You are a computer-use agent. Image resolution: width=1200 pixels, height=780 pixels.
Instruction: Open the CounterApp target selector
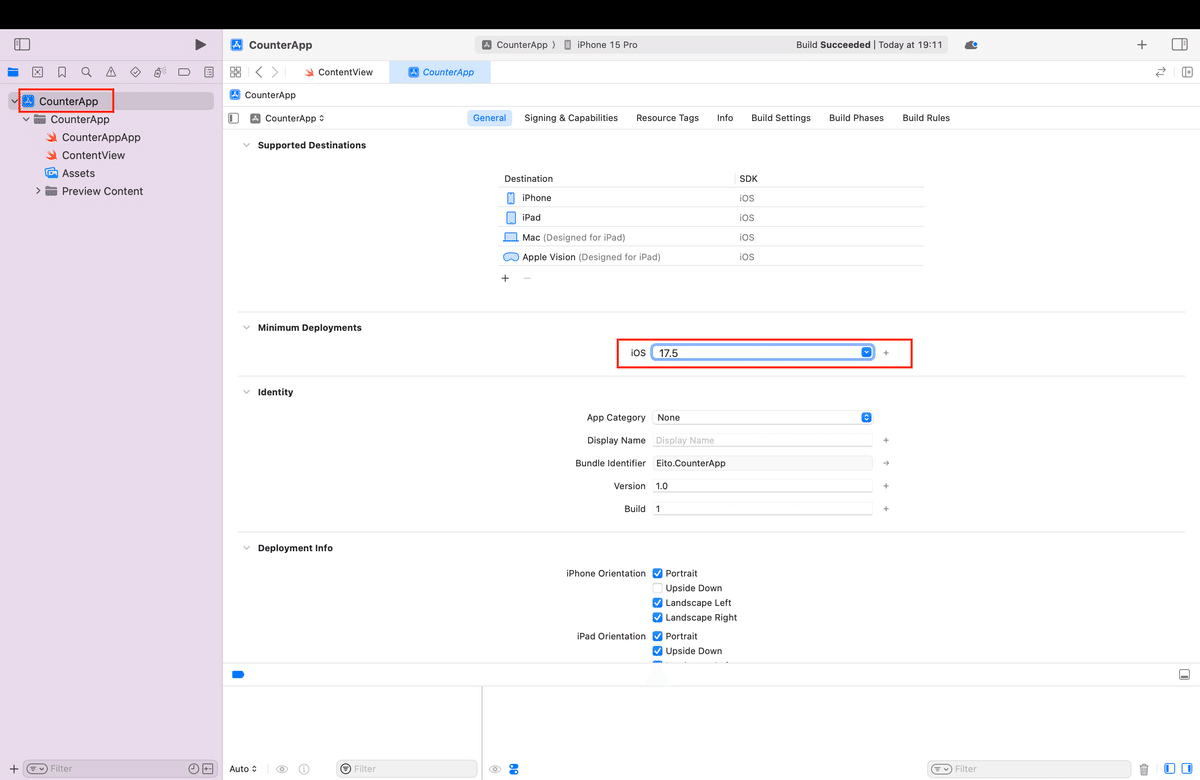287,118
